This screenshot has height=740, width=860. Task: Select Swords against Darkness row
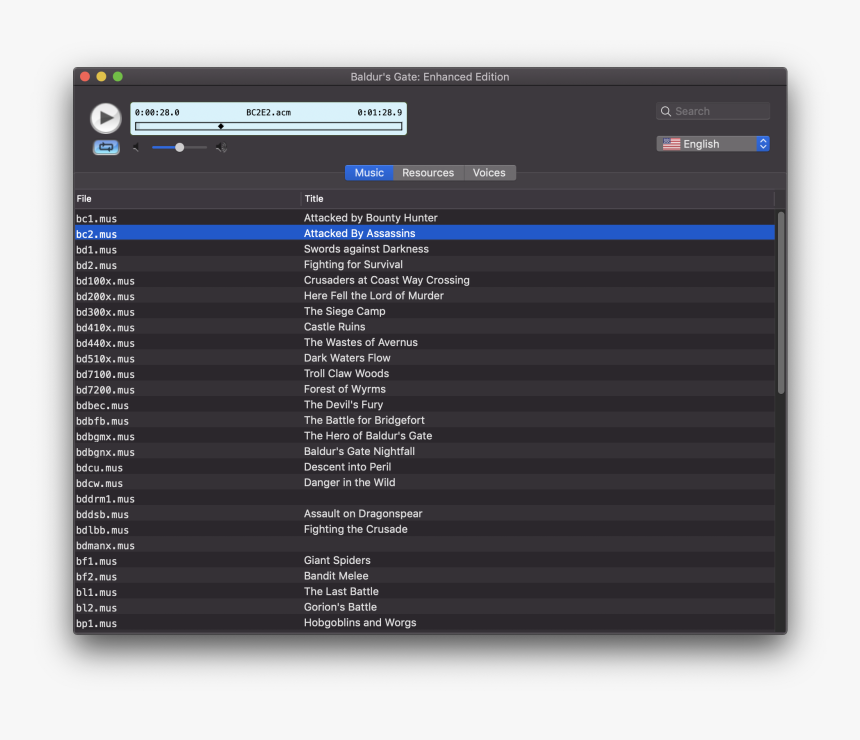coord(425,249)
